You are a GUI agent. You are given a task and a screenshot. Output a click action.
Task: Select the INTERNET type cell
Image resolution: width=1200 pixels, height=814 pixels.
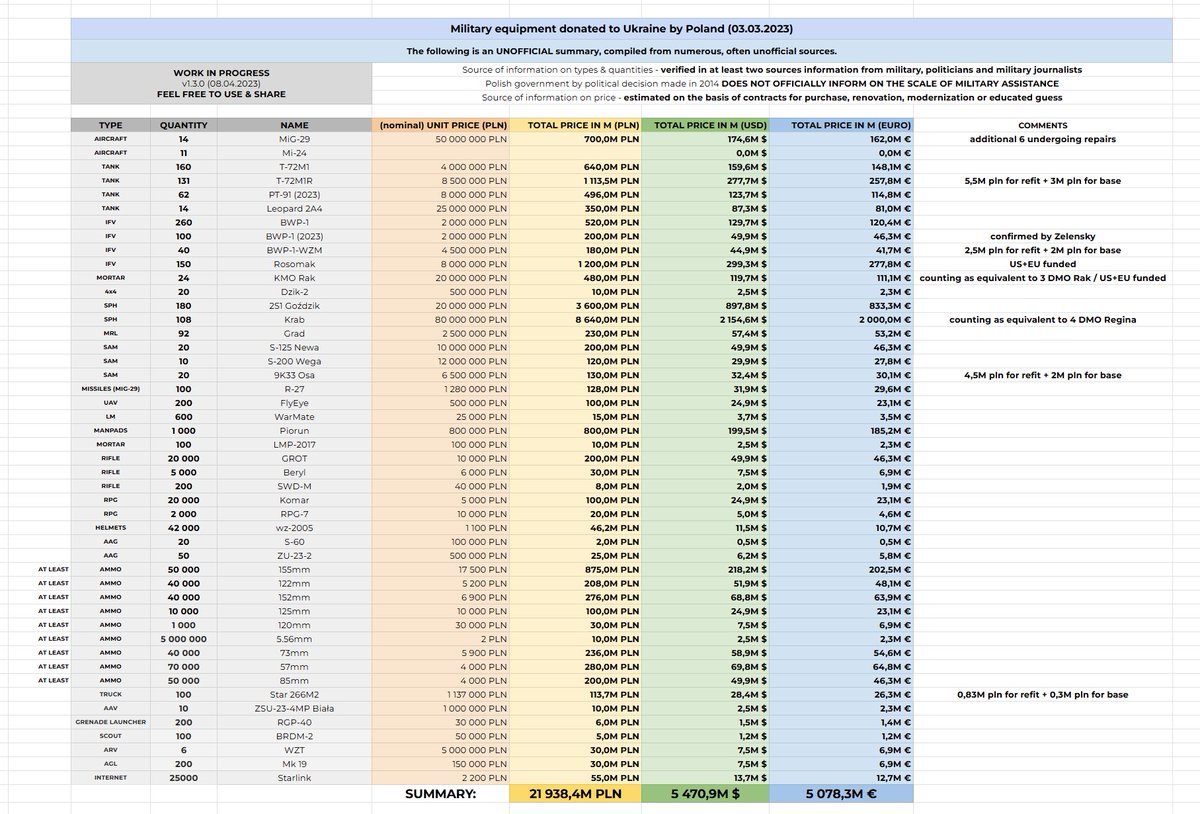pos(110,777)
